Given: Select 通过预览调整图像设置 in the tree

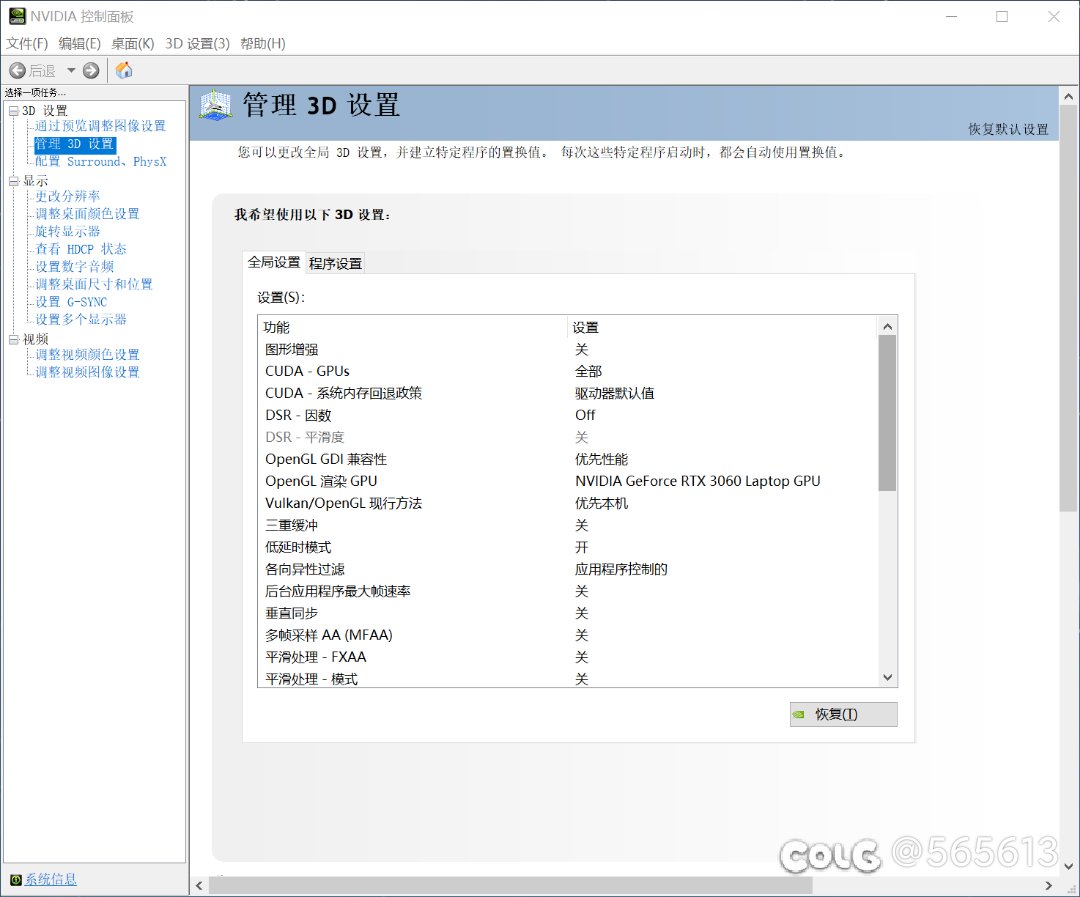Looking at the screenshot, I should 101,126.
